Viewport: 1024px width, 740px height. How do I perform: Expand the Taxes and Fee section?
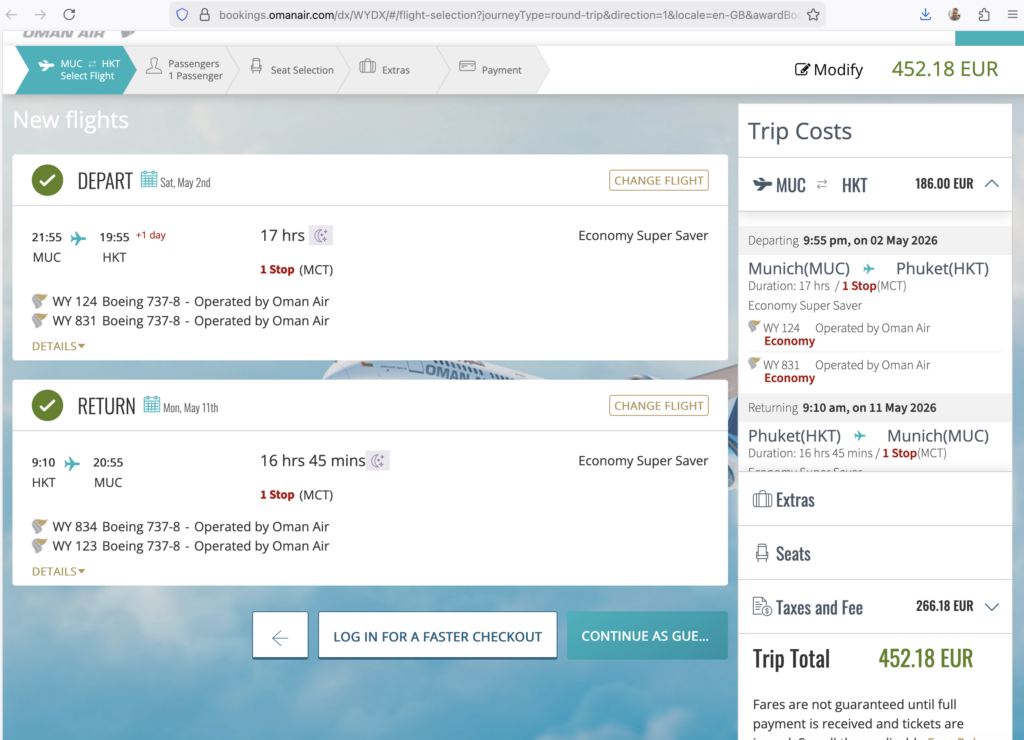[x=991, y=607]
